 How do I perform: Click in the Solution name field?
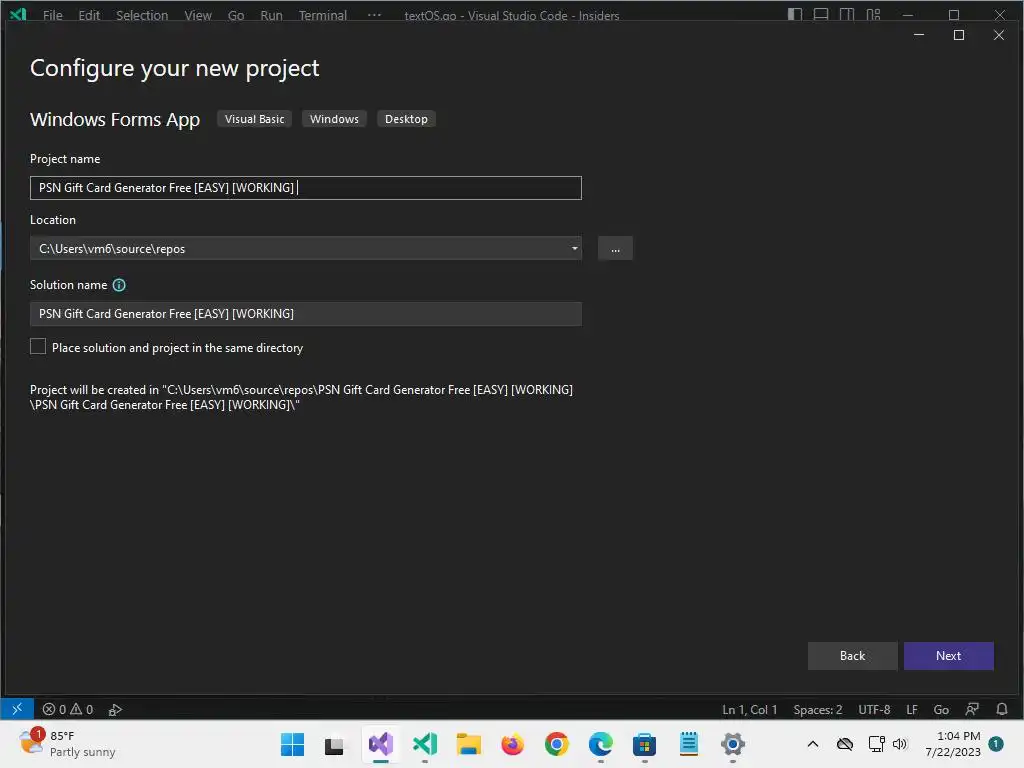[x=306, y=314]
